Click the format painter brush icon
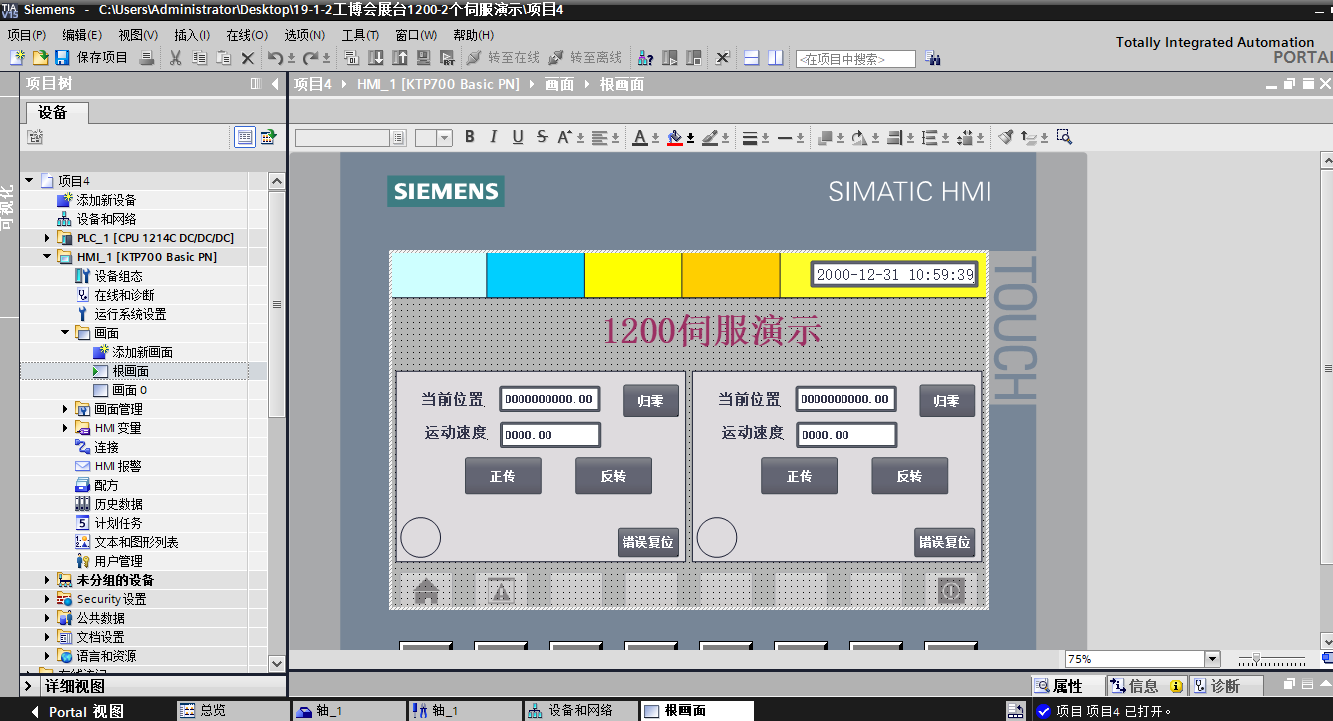This screenshot has height=721, width=1333. [x=1006, y=137]
